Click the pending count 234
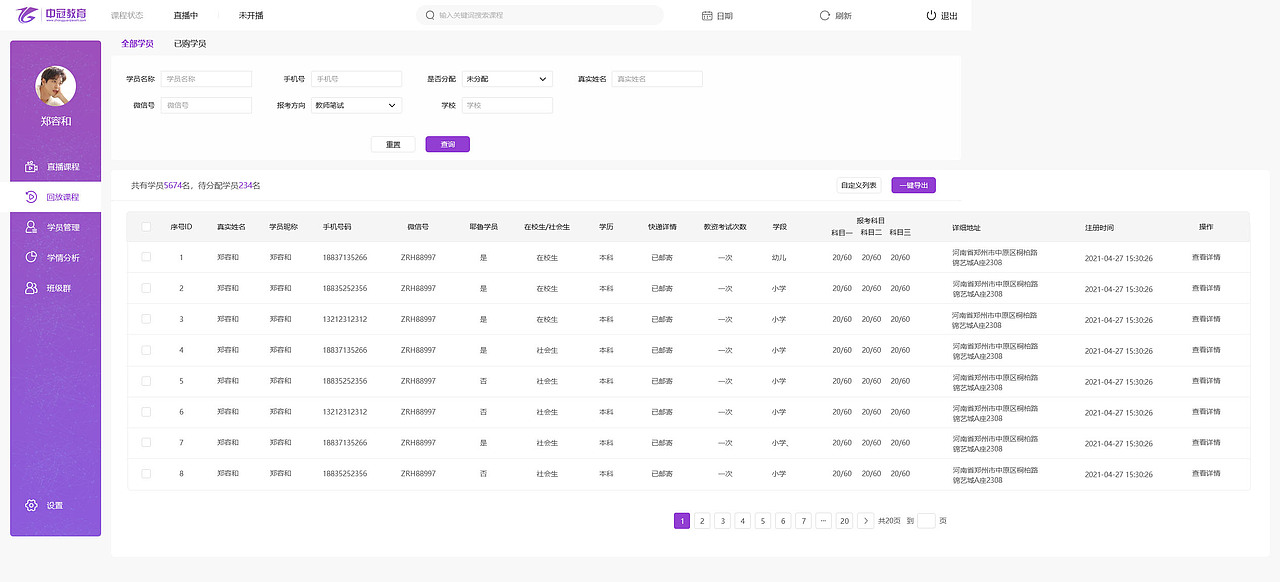Image resolution: width=1280 pixels, height=582 pixels. coord(245,186)
